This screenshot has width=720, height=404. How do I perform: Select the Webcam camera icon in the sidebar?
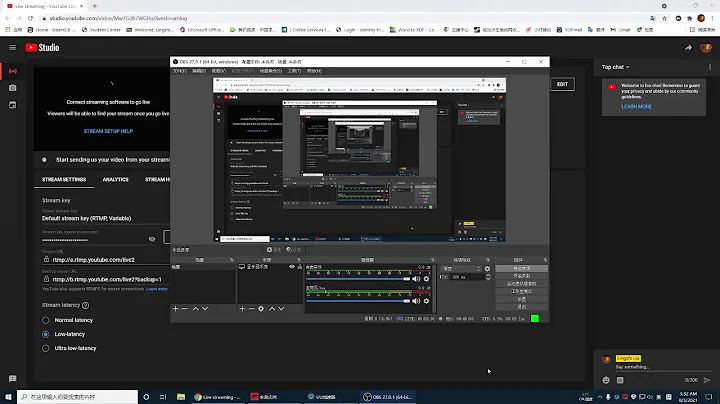[13, 88]
